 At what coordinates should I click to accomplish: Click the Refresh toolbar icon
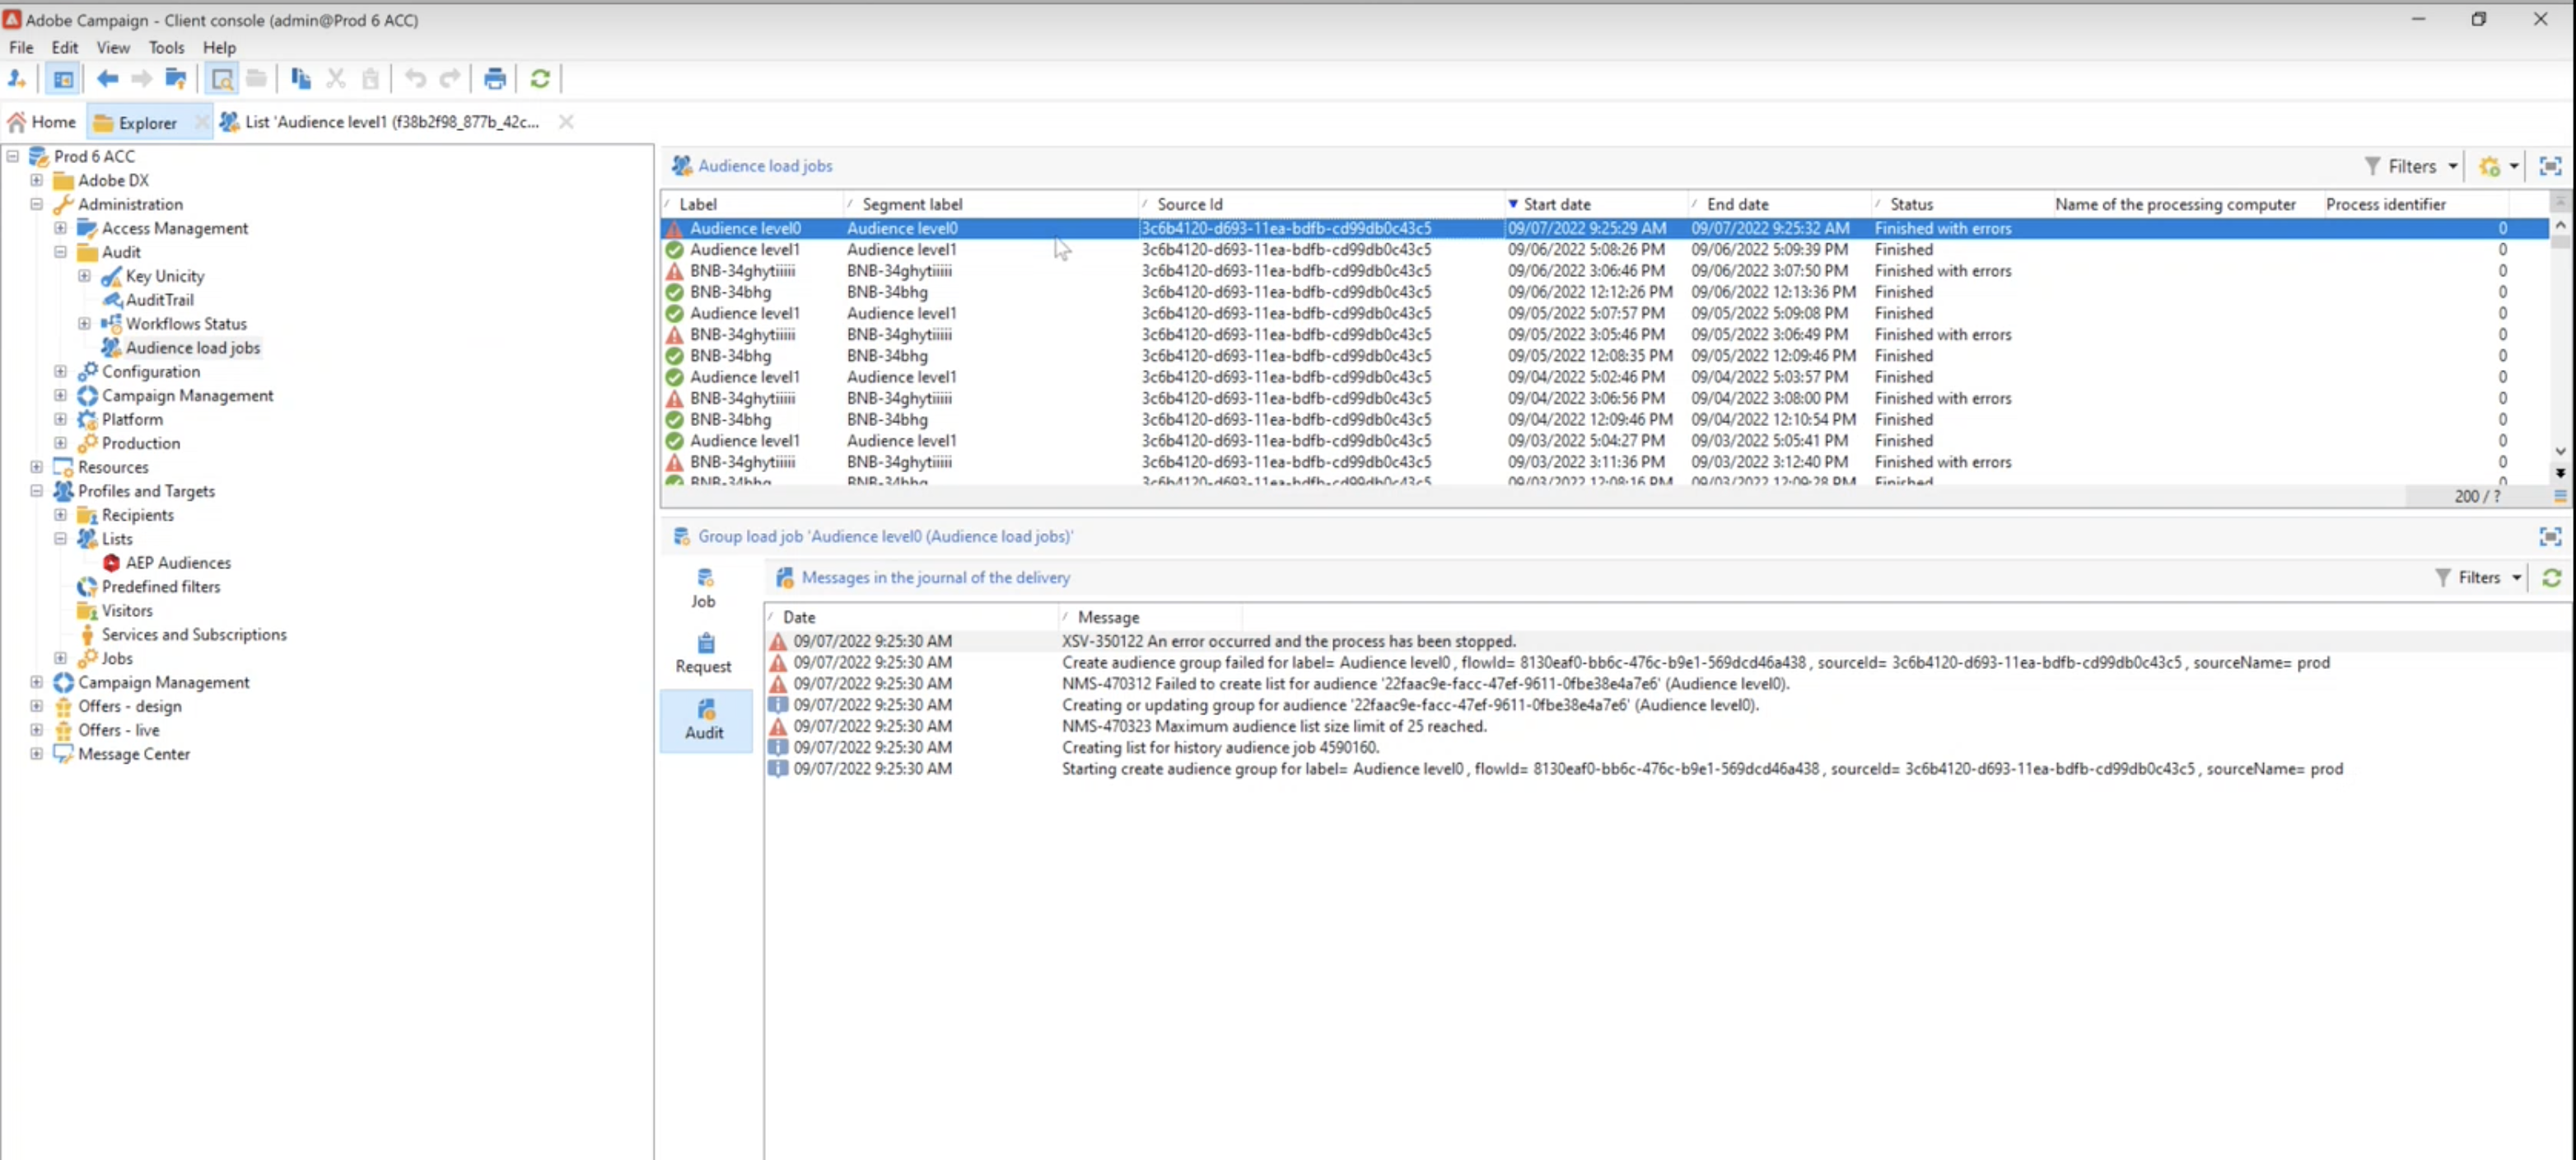(540, 79)
